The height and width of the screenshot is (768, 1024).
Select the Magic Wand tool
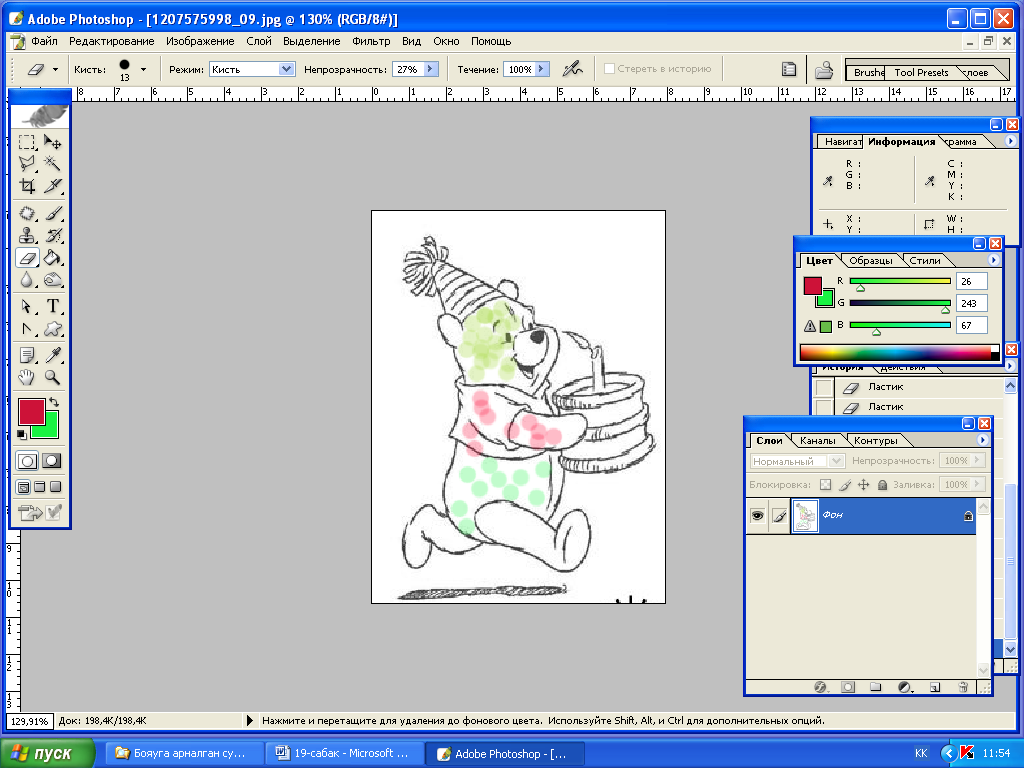(x=52, y=163)
